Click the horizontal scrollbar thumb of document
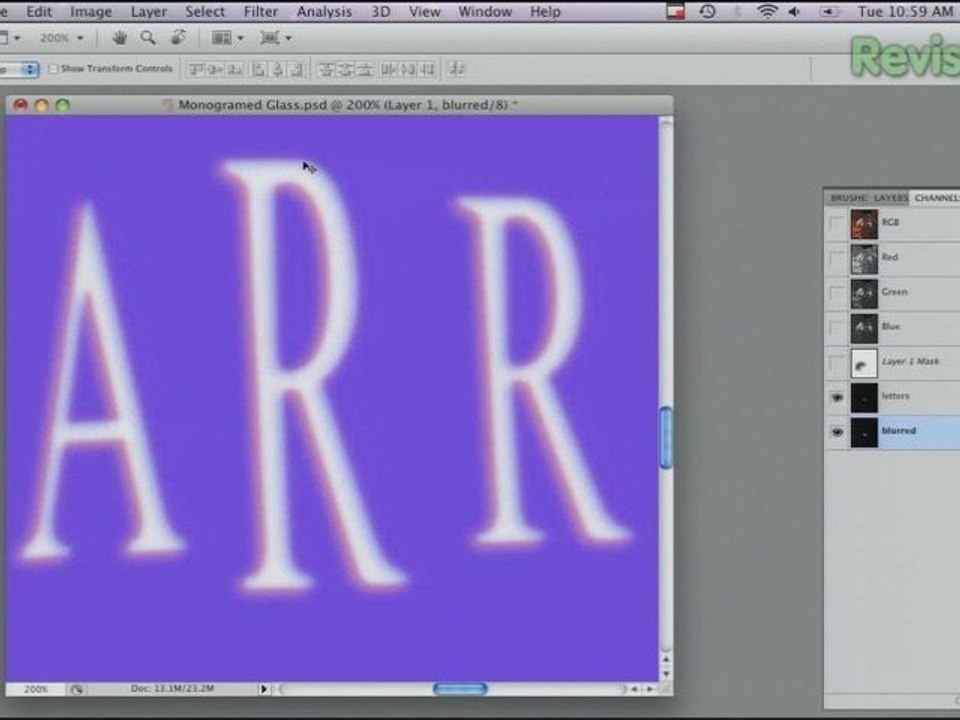Screen dimensions: 960x720 [460, 689]
